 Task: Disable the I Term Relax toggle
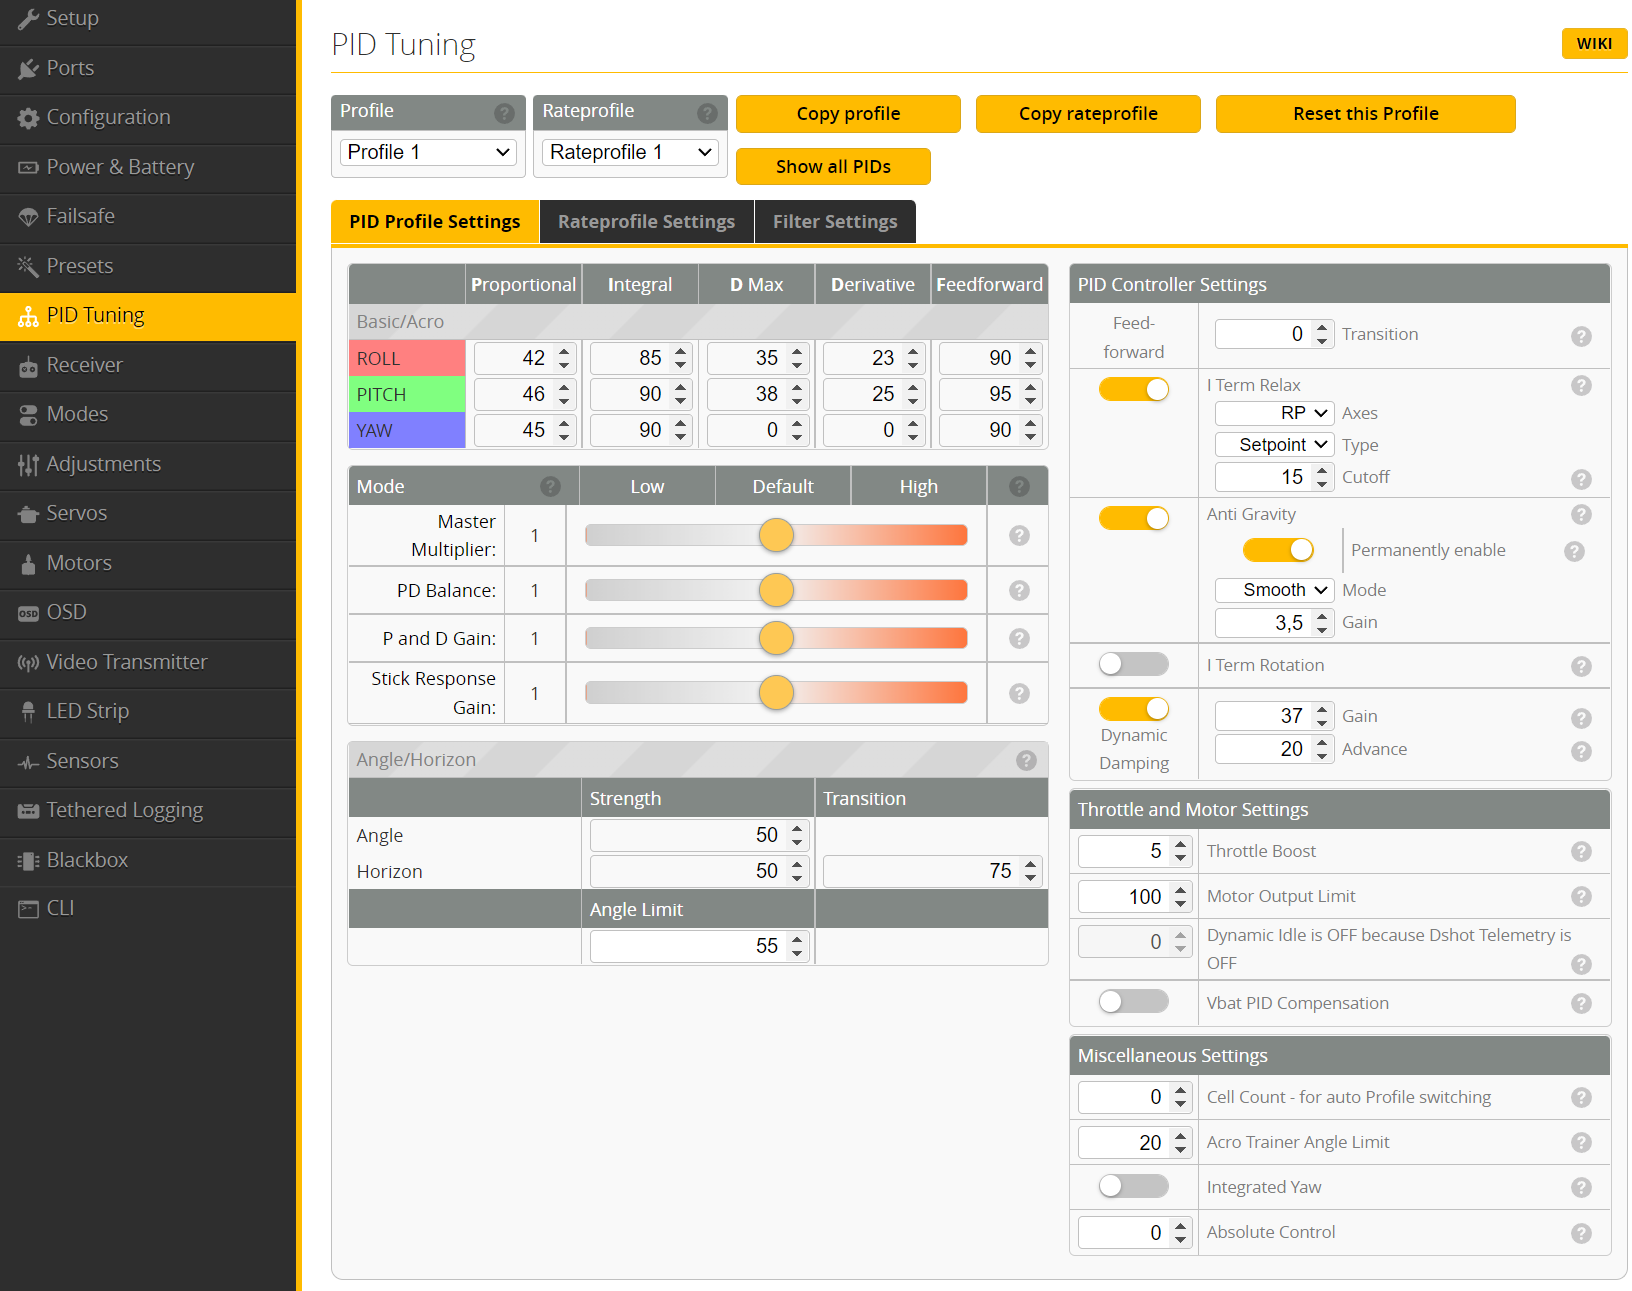(1133, 390)
